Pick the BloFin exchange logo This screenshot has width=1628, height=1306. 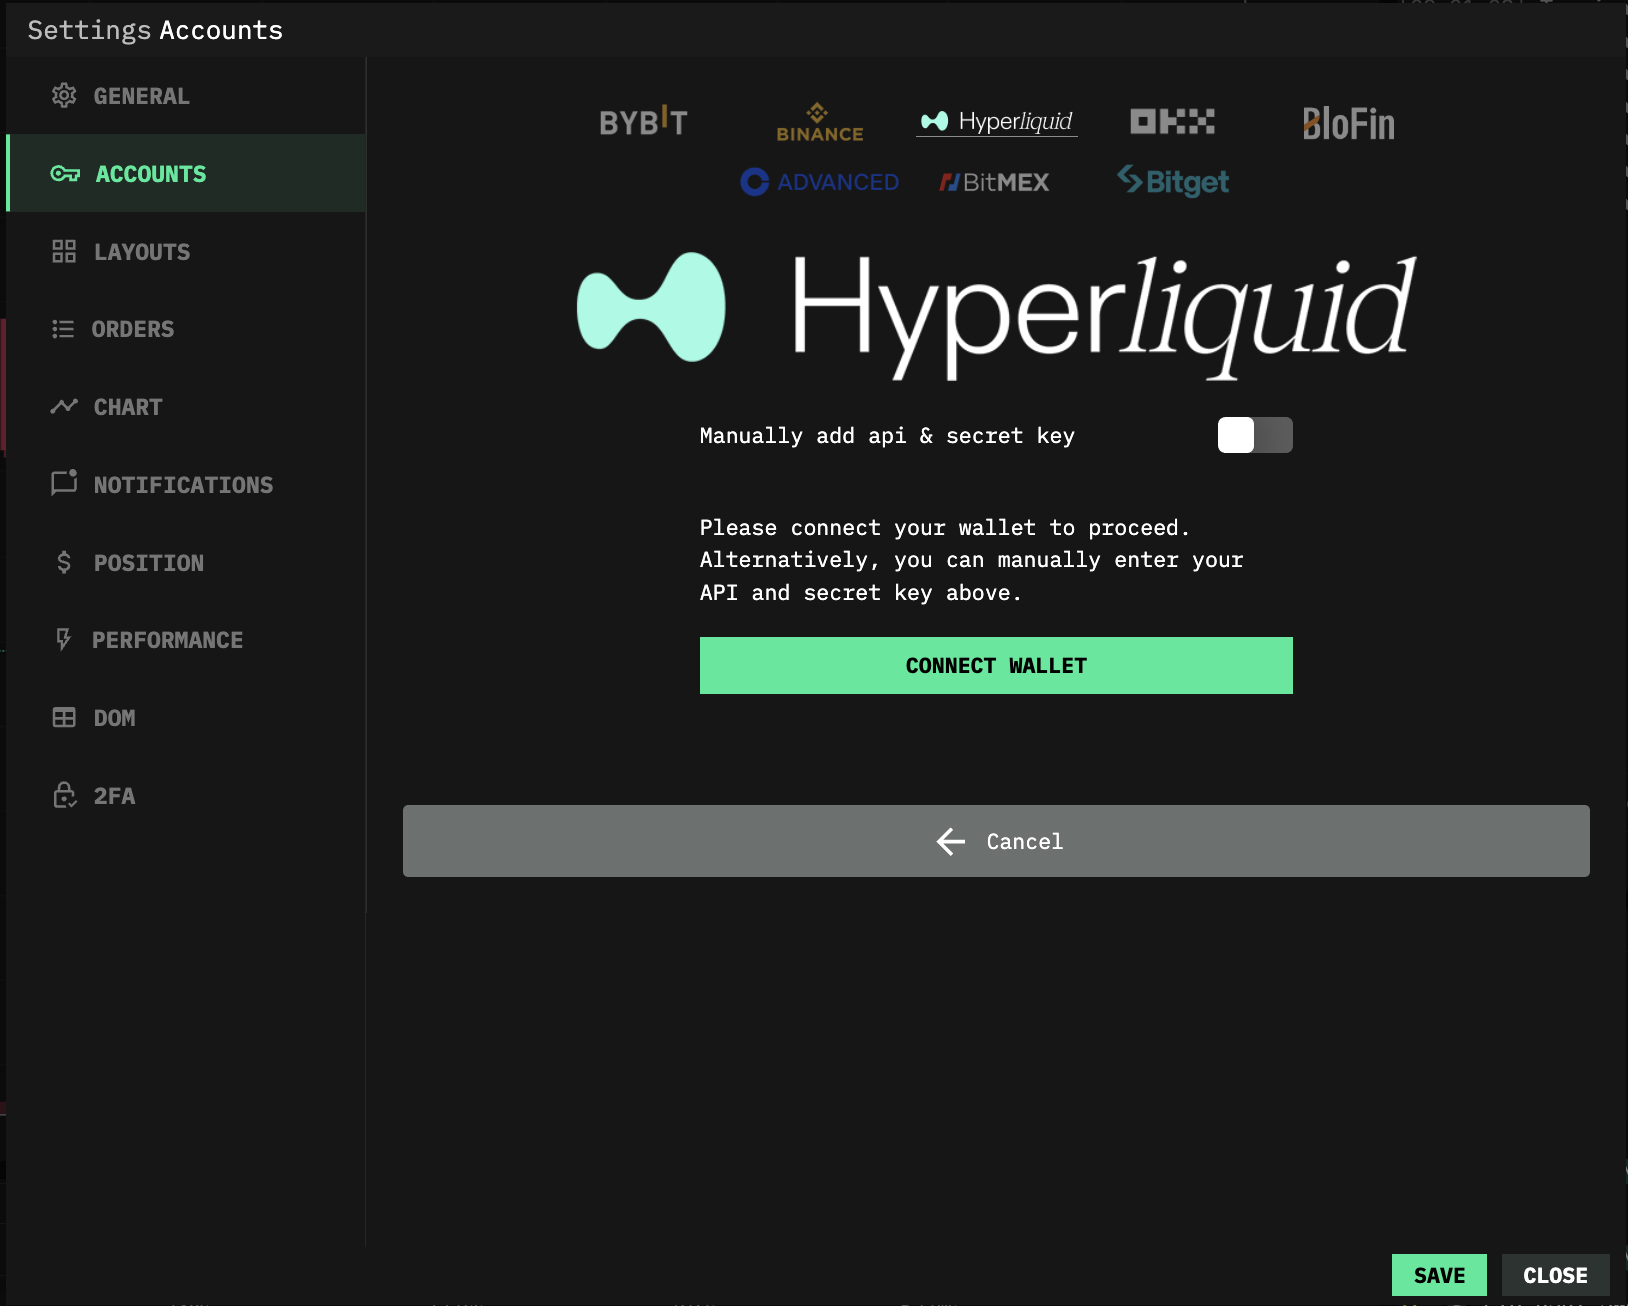(1348, 124)
